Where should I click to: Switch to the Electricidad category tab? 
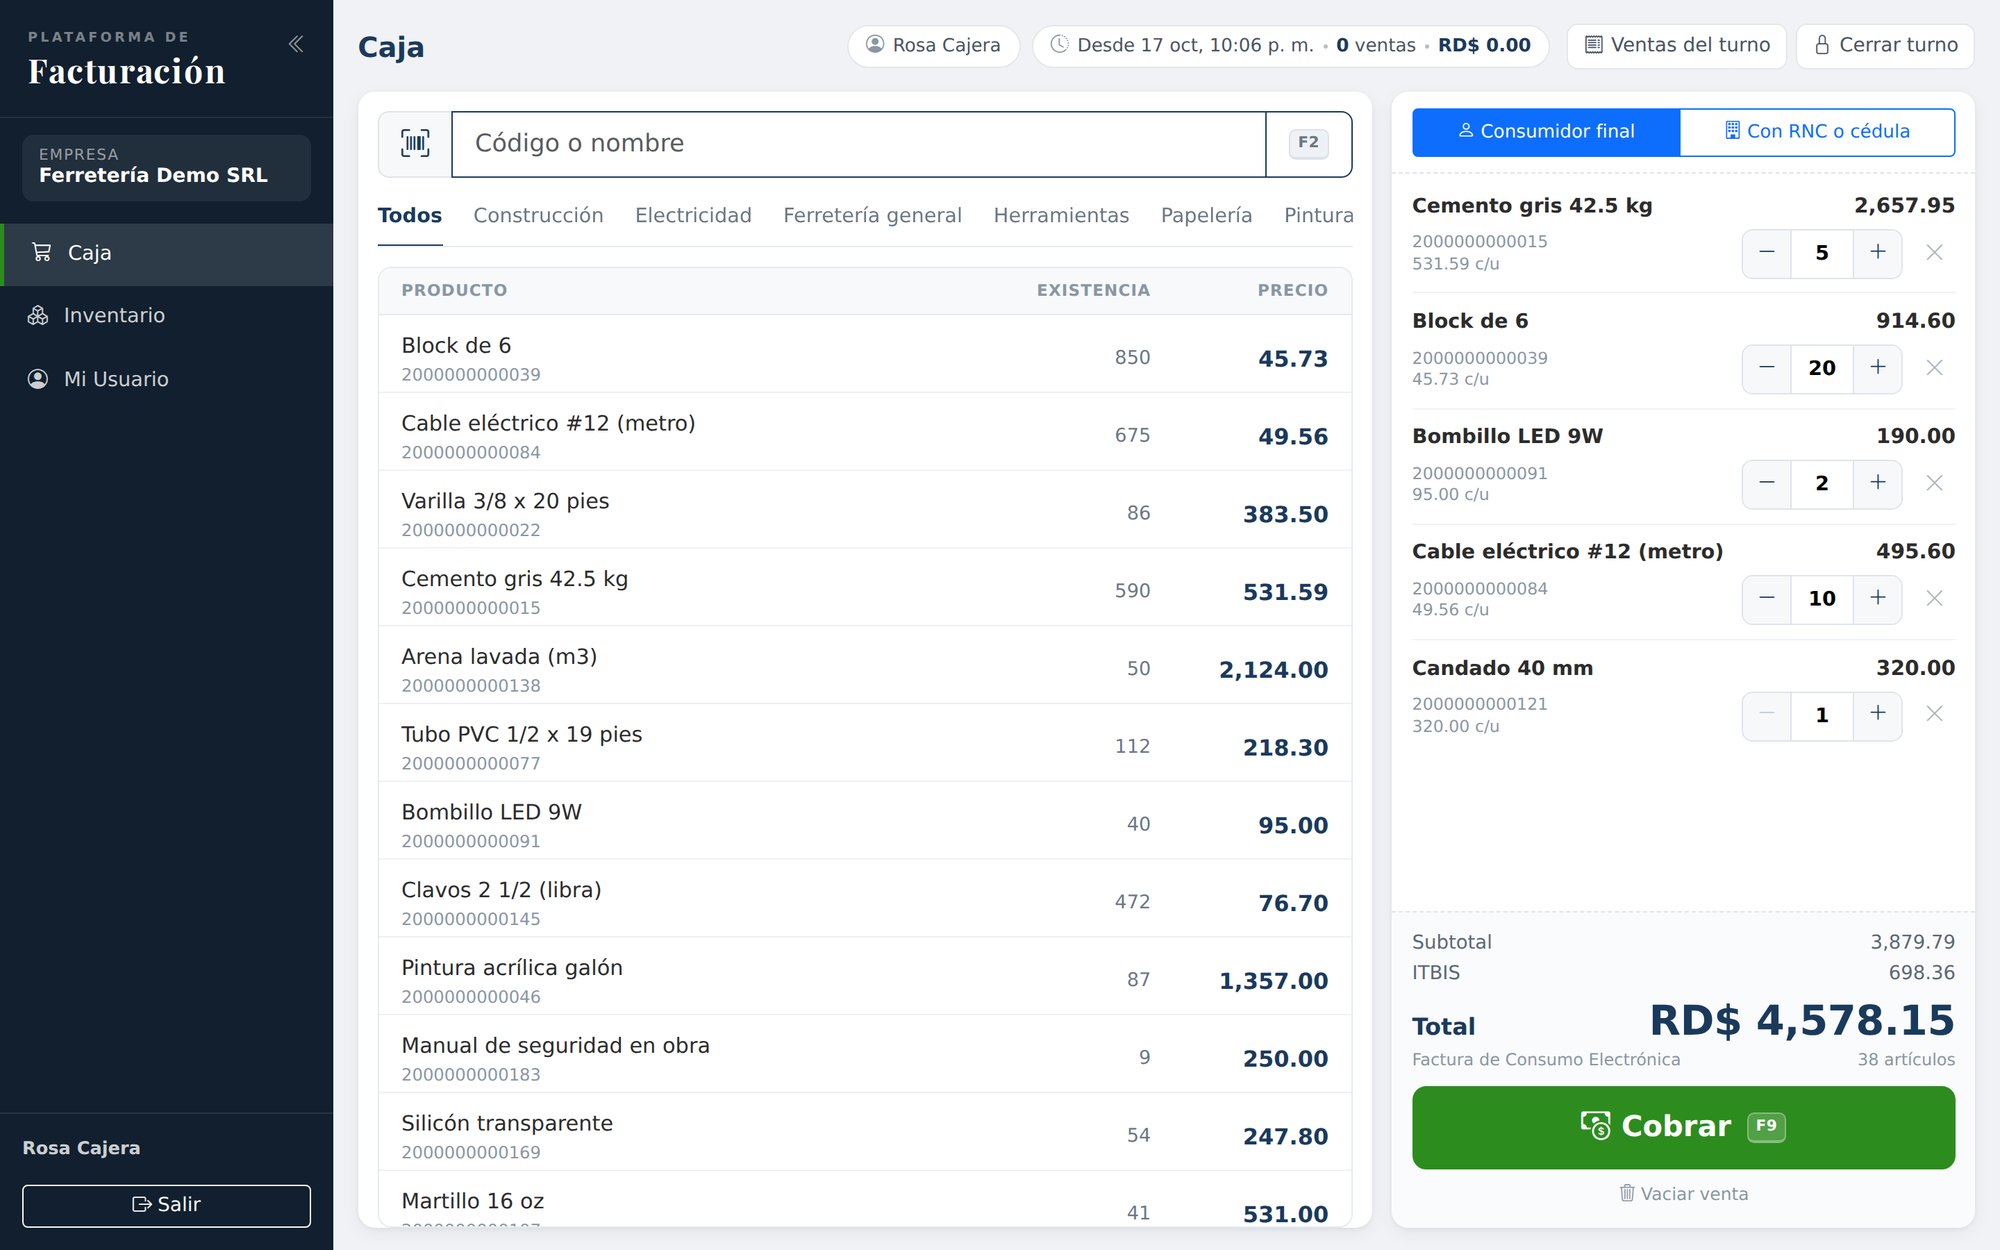pos(693,216)
